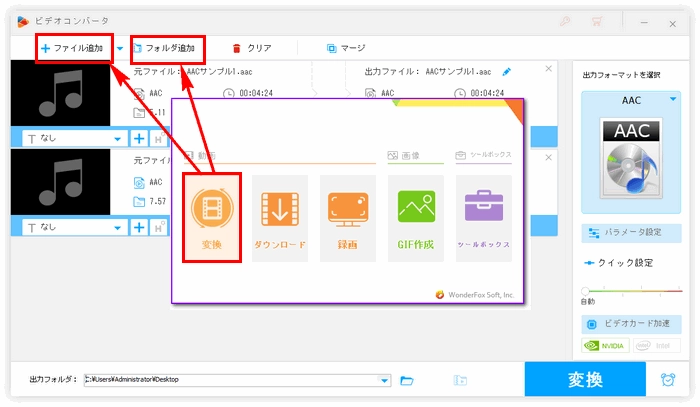700x407 pixels.
Task: Click the クイック設定 quality slider handle
Action: [585, 291]
